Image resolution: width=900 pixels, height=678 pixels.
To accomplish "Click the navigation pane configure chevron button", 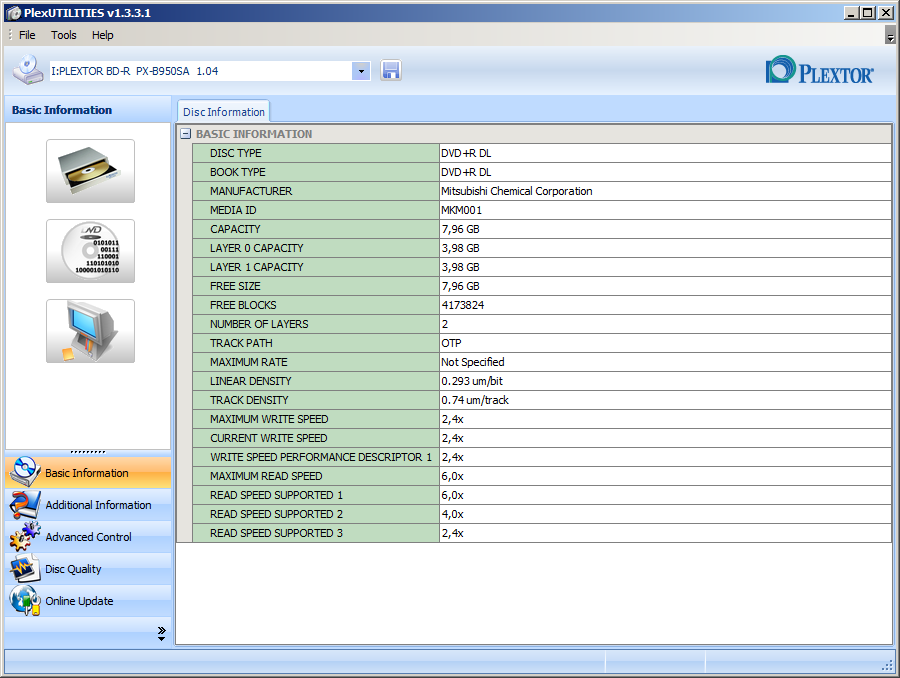I will [x=161, y=633].
